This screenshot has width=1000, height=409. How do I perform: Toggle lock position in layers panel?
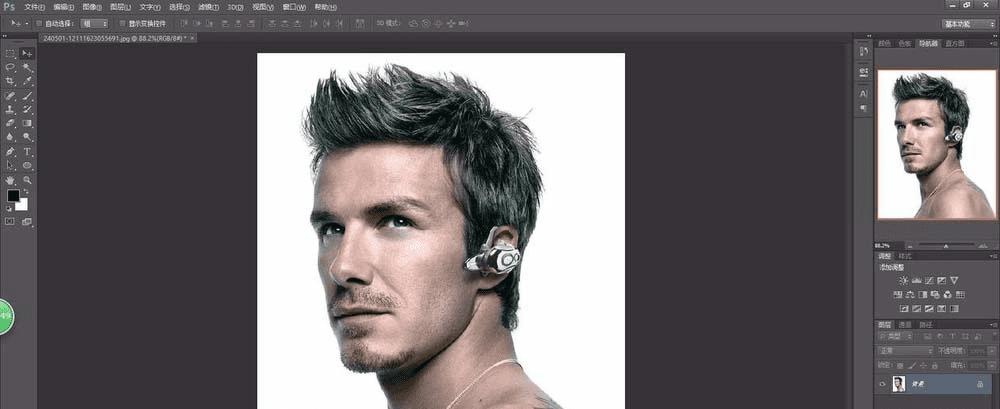tap(923, 366)
